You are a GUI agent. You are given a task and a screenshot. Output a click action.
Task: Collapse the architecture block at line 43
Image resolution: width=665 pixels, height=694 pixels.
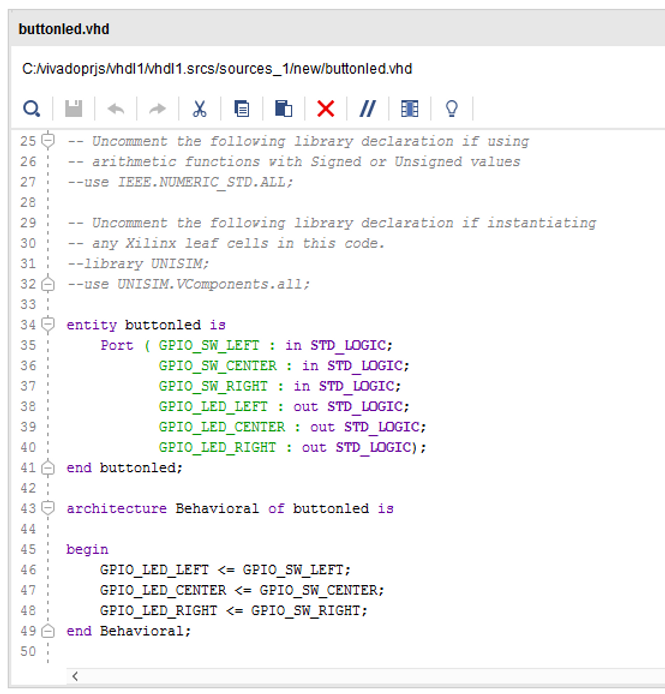pyautogui.click(x=48, y=508)
